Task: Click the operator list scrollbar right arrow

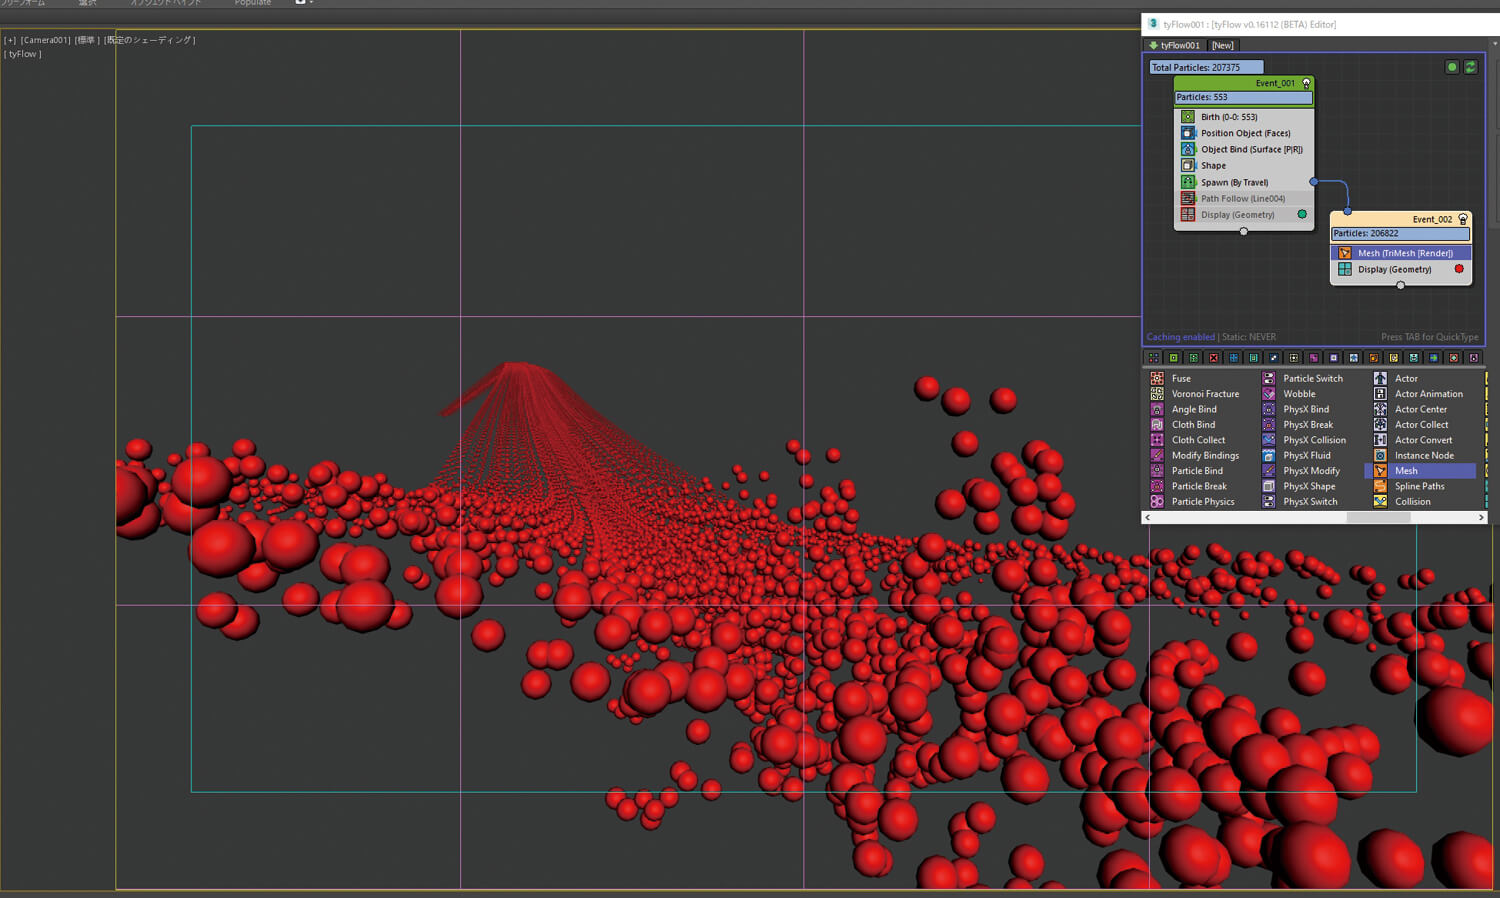Action: pos(1481,518)
